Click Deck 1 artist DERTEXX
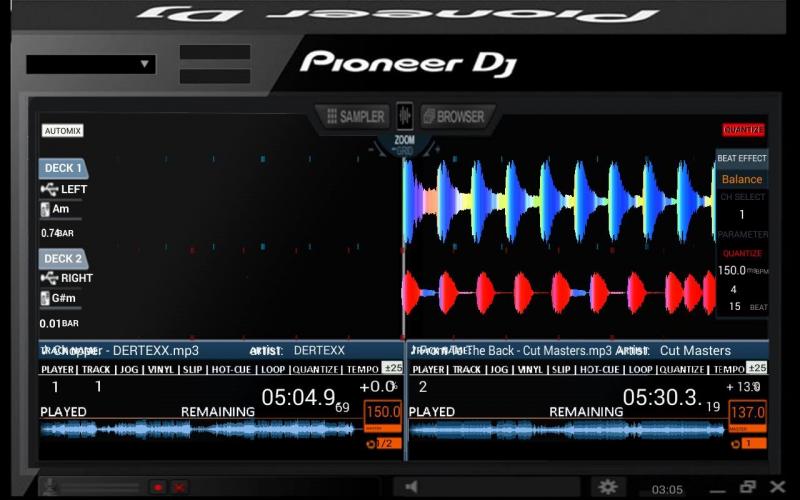800x500 pixels. pos(319,351)
